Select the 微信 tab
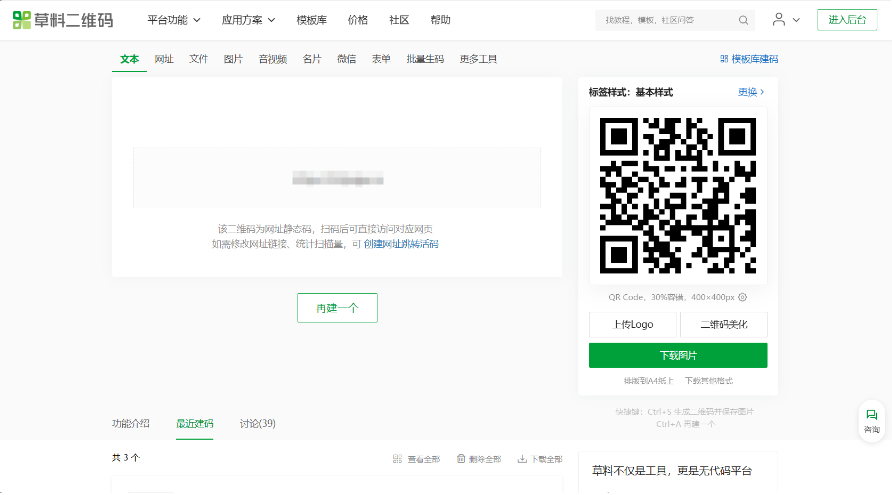 pos(346,59)
